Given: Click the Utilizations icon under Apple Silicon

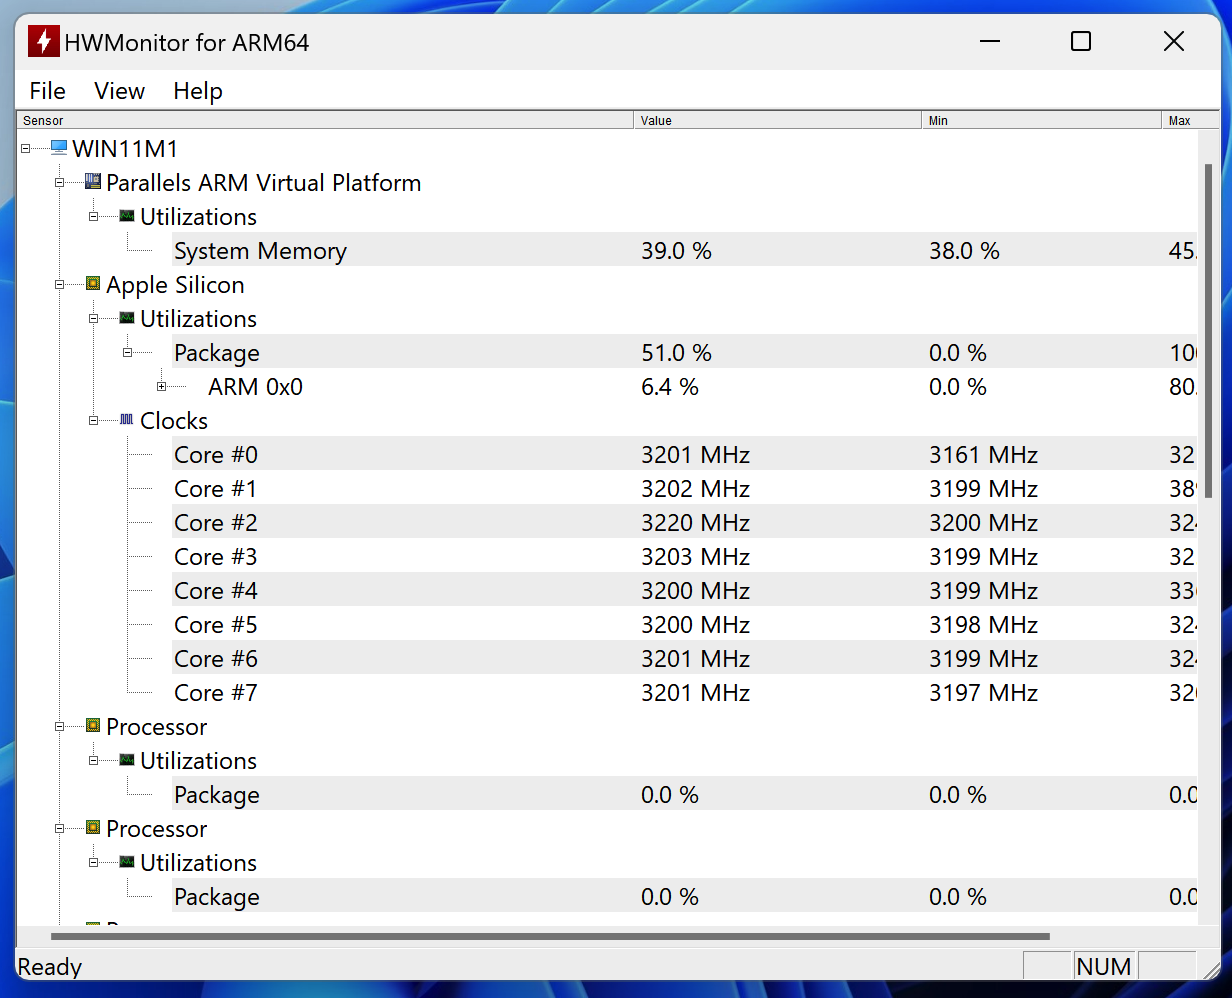Looking at the screenshot, I should pyautogui.click(x=127, y=318).
